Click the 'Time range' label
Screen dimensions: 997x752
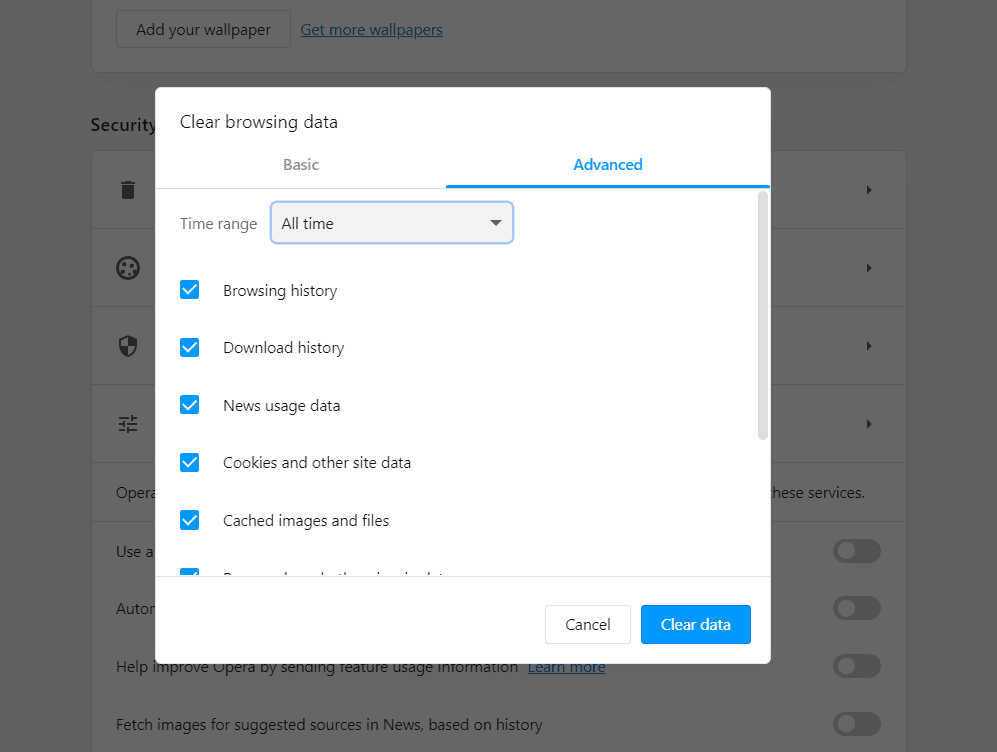218,224
